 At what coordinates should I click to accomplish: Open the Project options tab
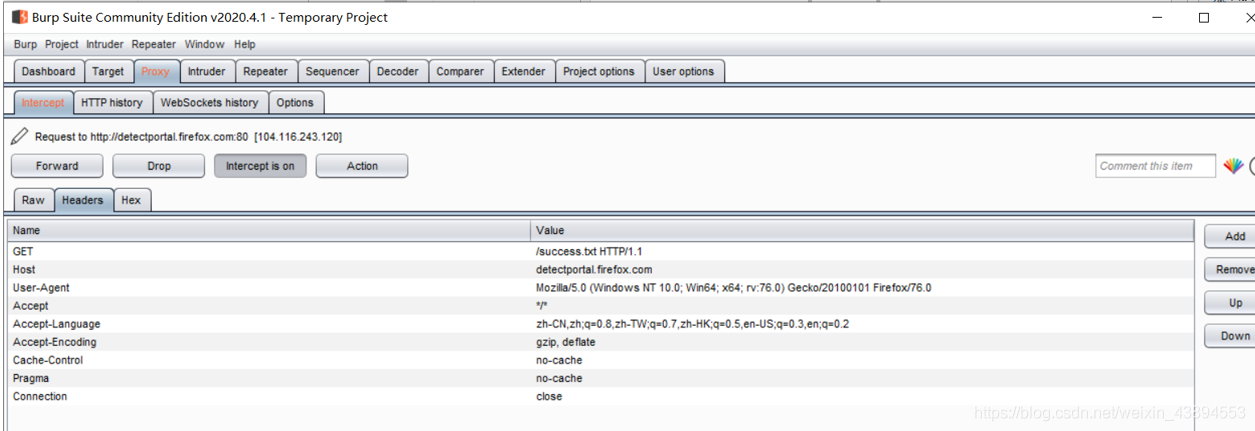(599, 72)
